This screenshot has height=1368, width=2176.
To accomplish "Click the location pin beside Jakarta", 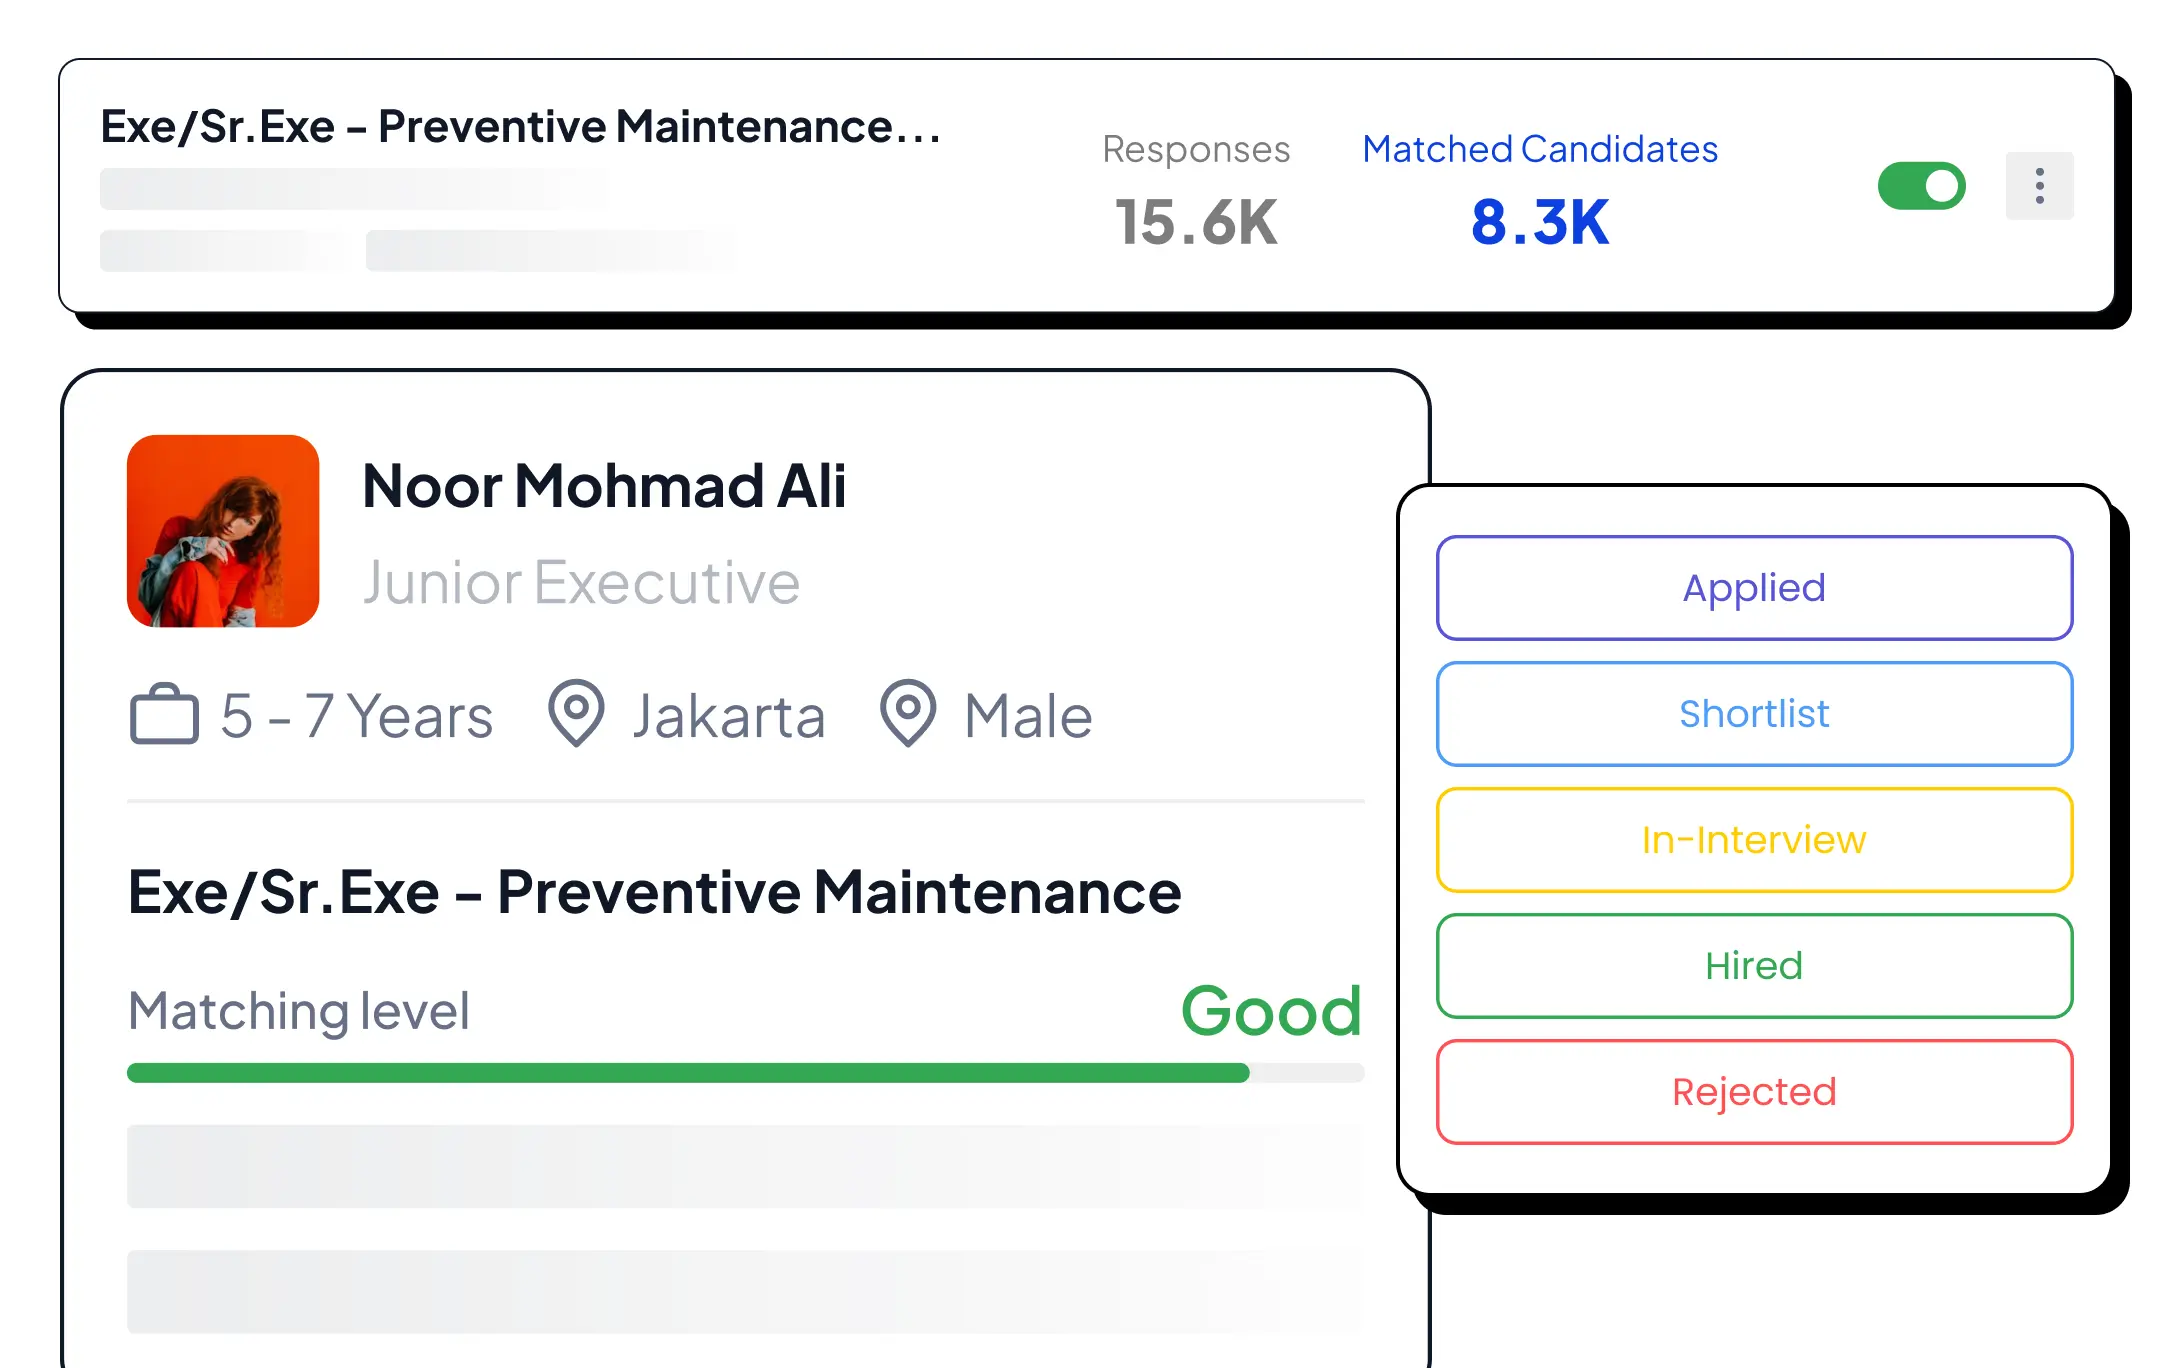I will [576, 714].
